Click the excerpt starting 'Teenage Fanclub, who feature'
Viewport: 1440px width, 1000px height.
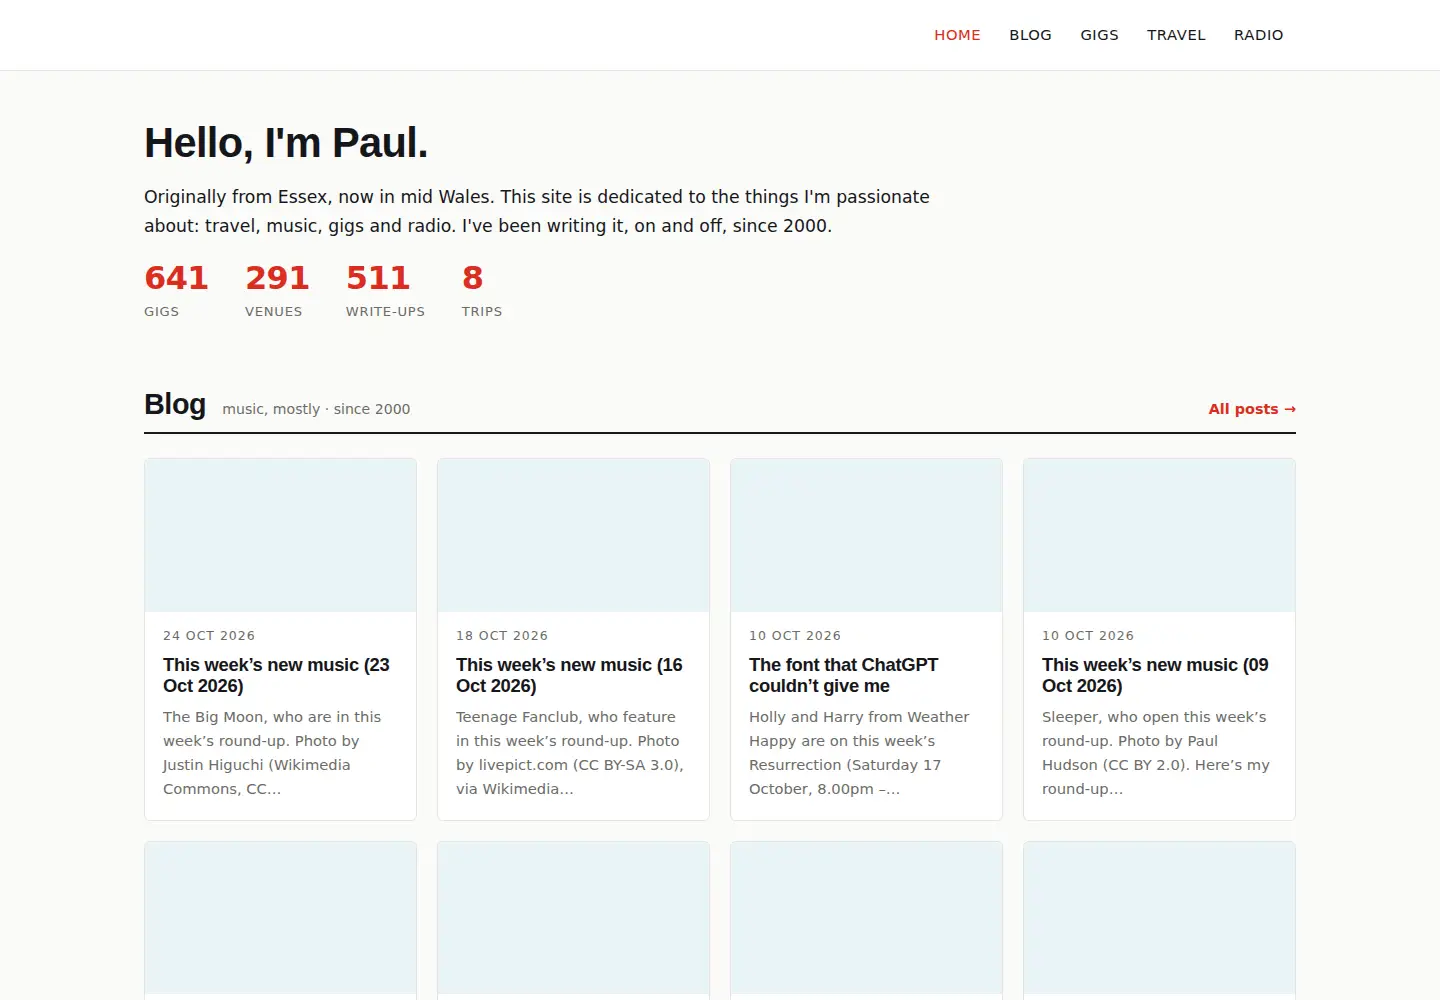pyautogui.click(x=570, y=753)
